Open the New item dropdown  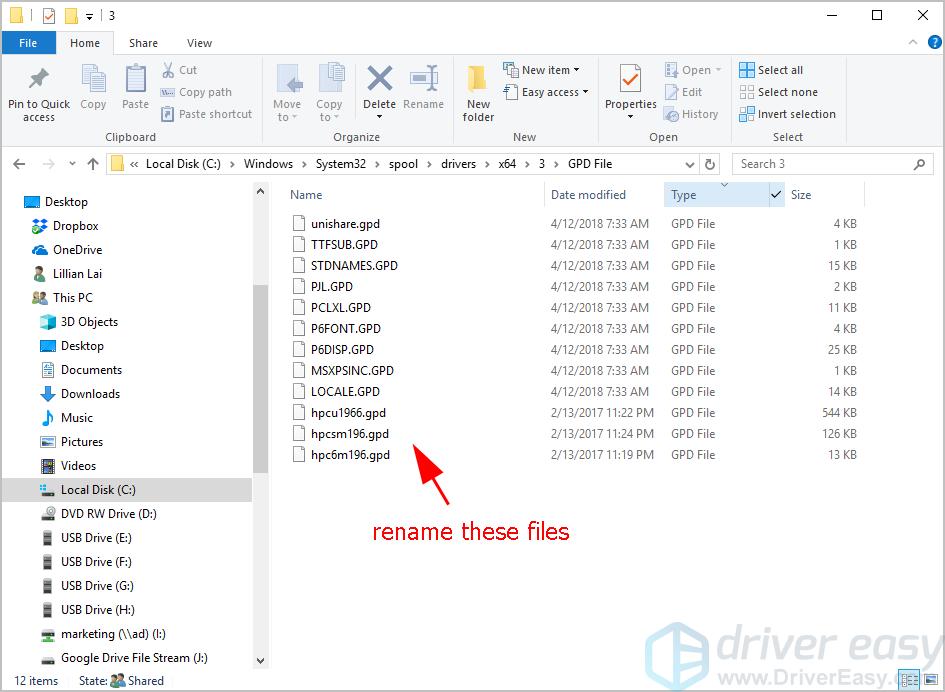tap(543, 69)
